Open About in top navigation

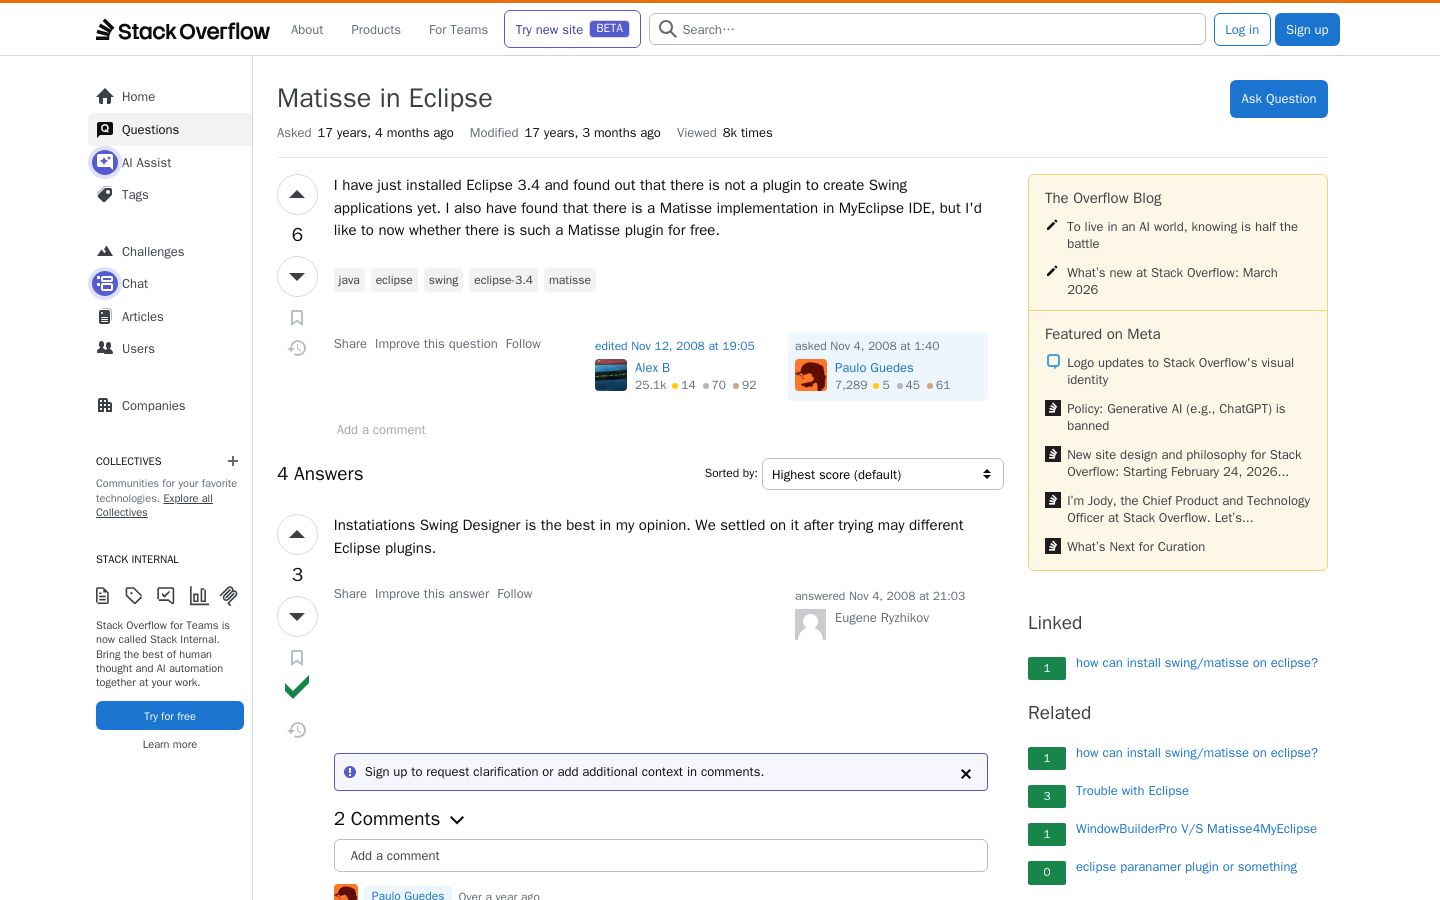click(x=307, y=30)
